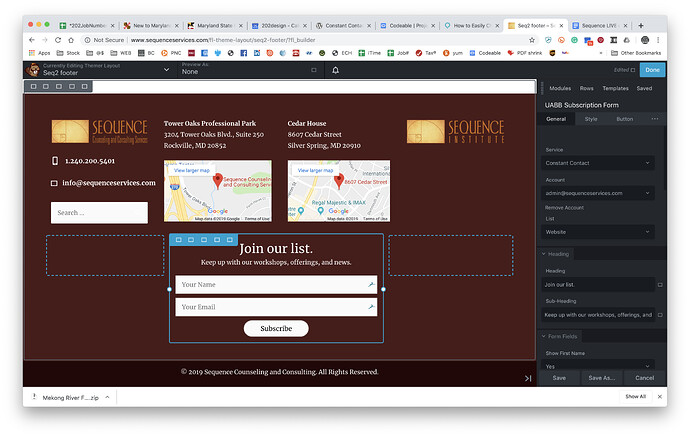
Task: Open the Chrome three-dot menu
Action: 658,40
